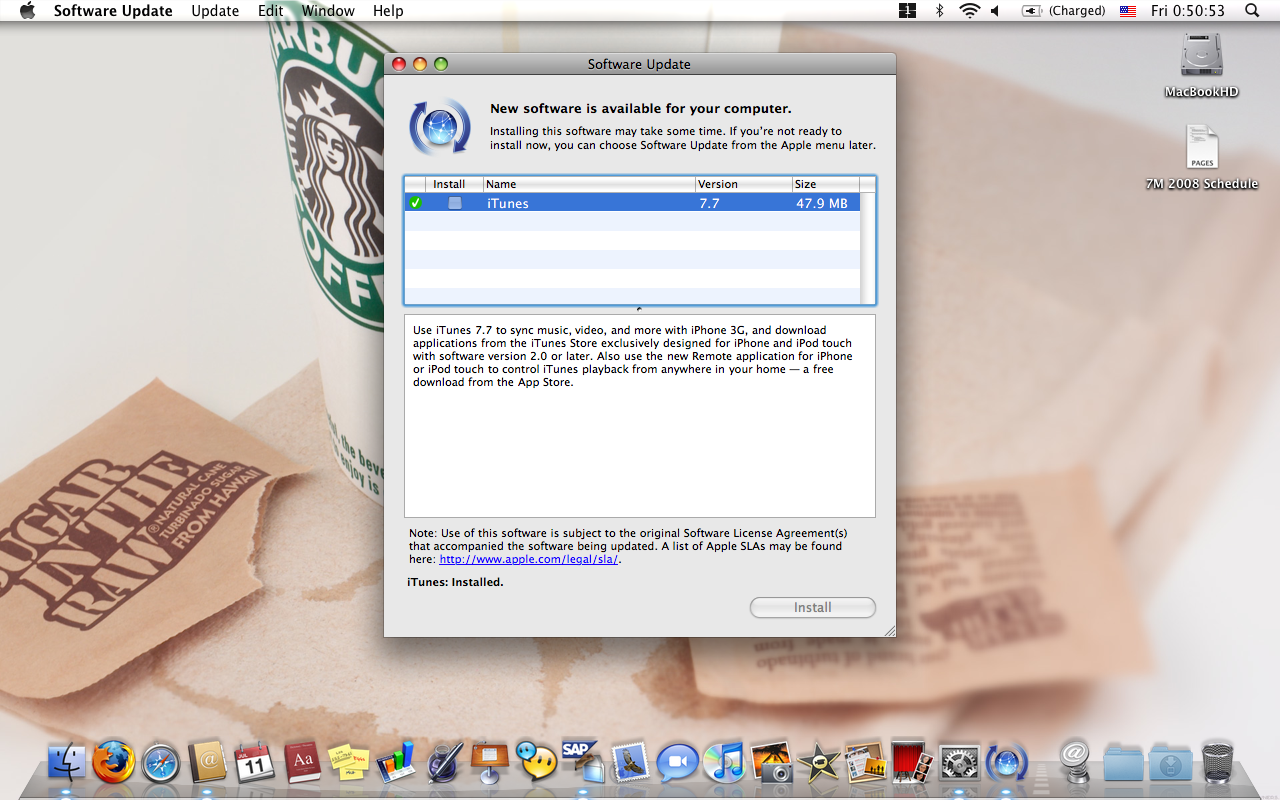Image resolution: width=1280 pixels, height=800 pixels.
Task: Open the Window menu
Action: (x=328, y=11)
